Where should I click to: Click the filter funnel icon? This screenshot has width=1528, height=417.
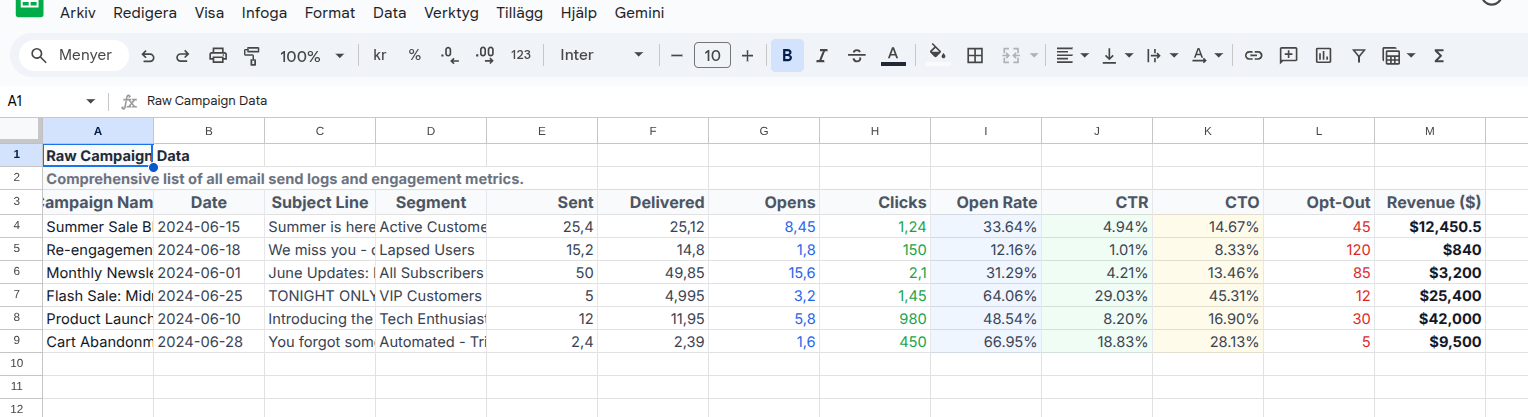point(1359,56)
